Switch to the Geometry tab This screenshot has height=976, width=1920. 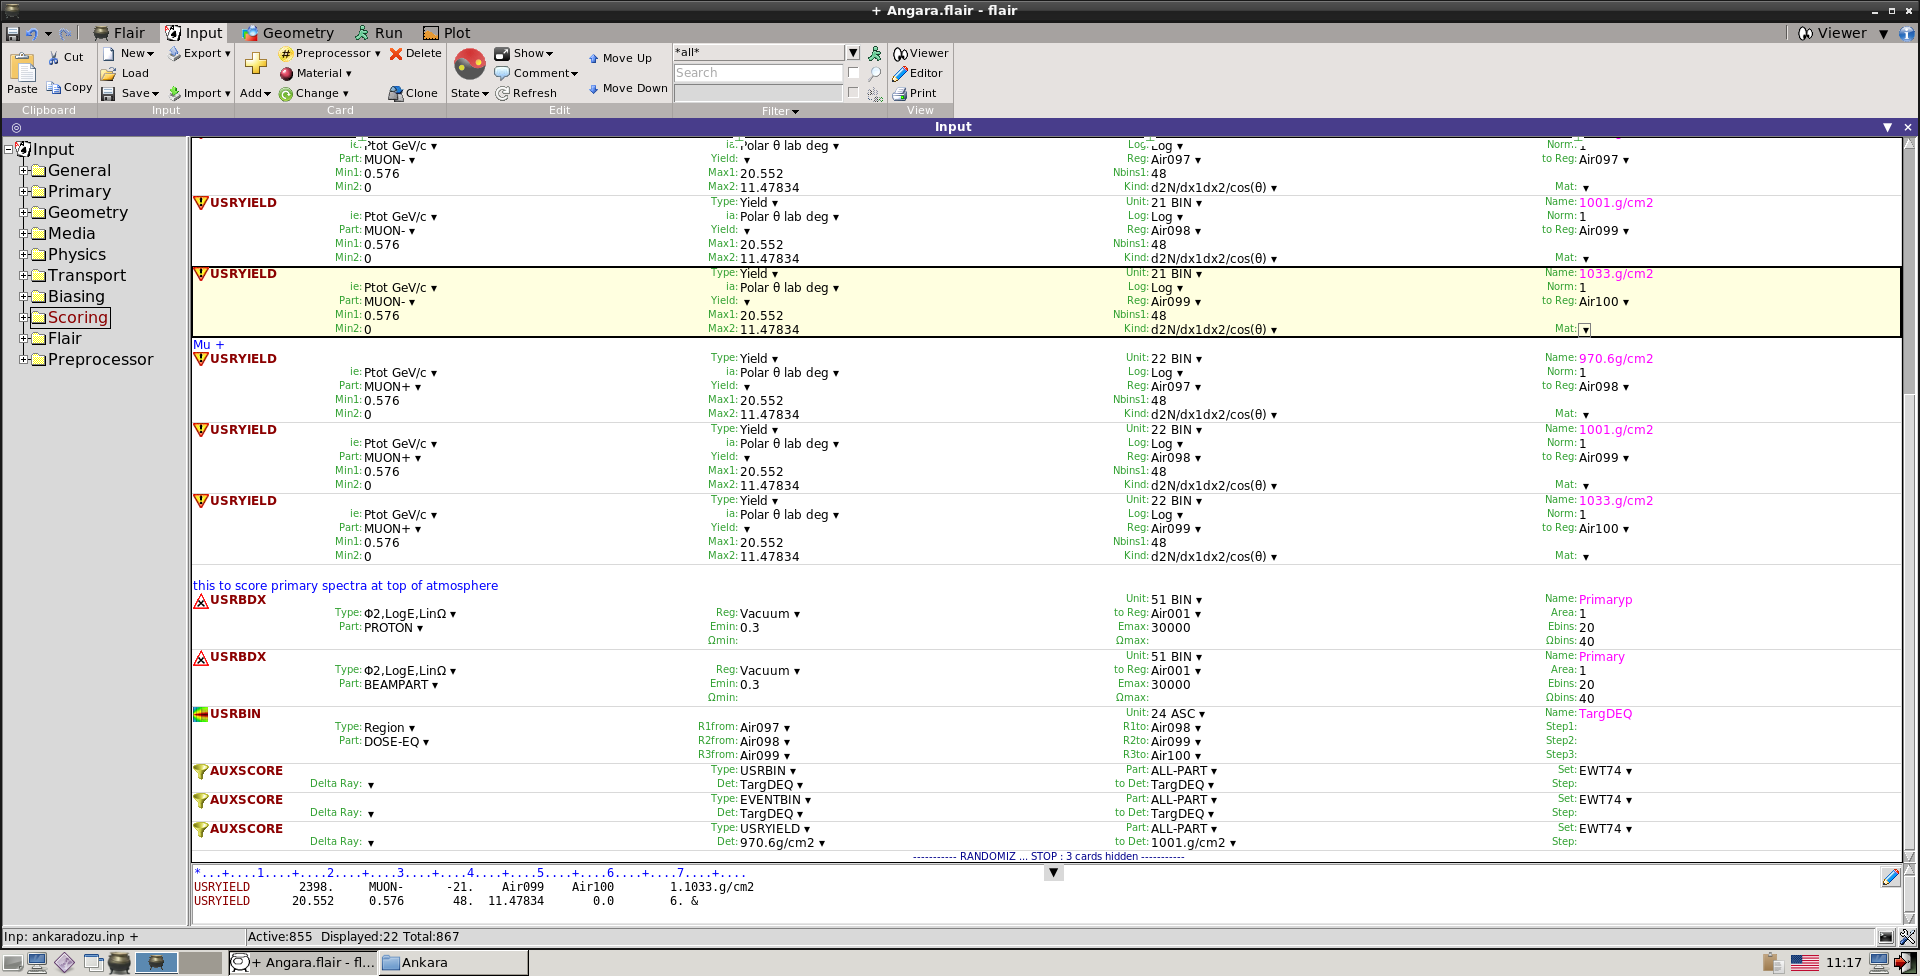(287, 33)
